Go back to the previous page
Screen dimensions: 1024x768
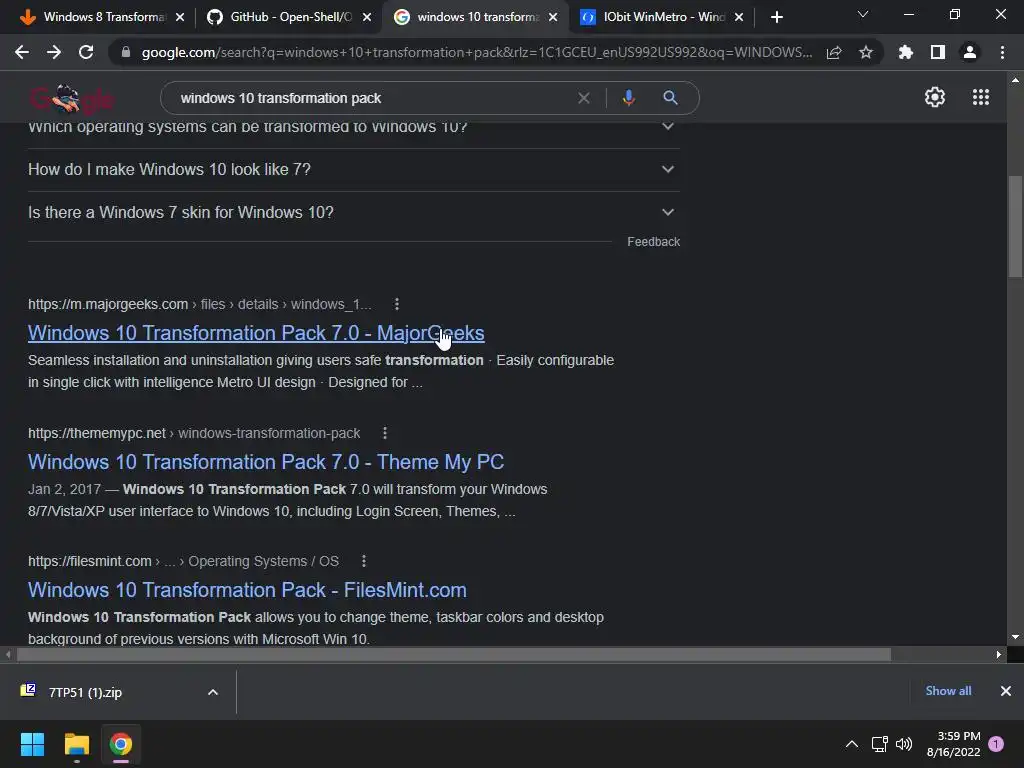(22, 52)
